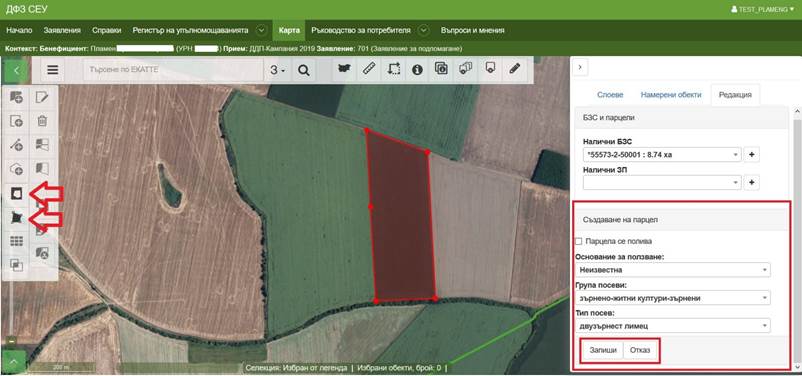Screen dimensions: 802x376
Task: Collapse the left panel with green arrow button
Action: tap(16, 70)
